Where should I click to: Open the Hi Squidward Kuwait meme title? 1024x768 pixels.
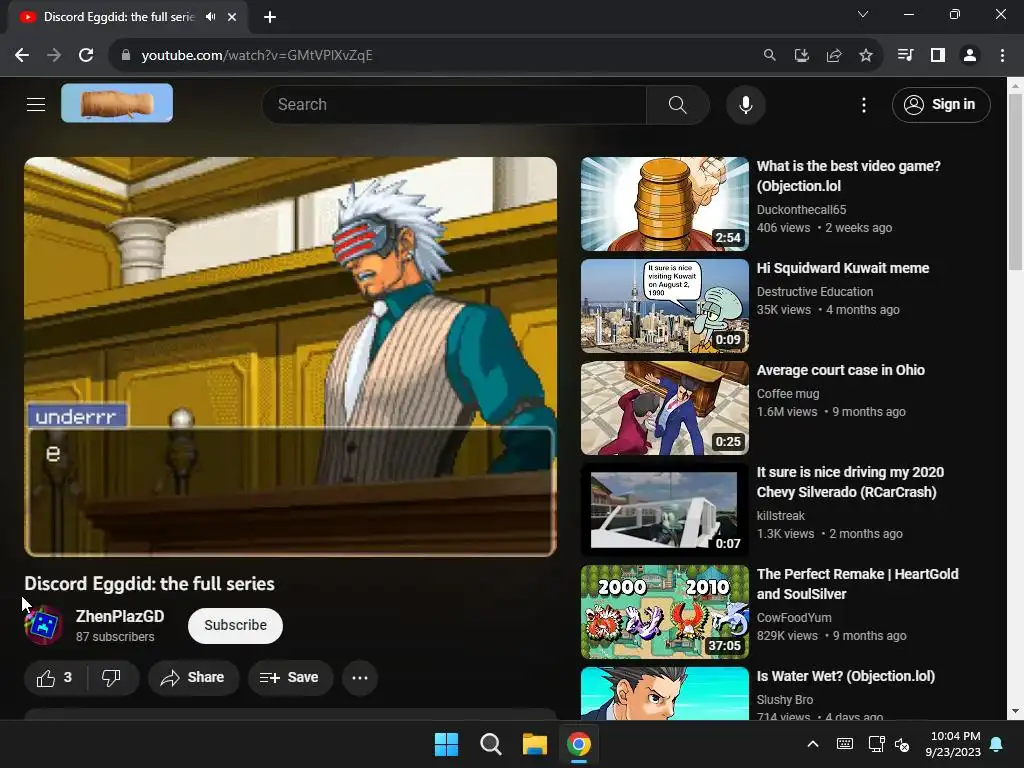coord(842,268)
